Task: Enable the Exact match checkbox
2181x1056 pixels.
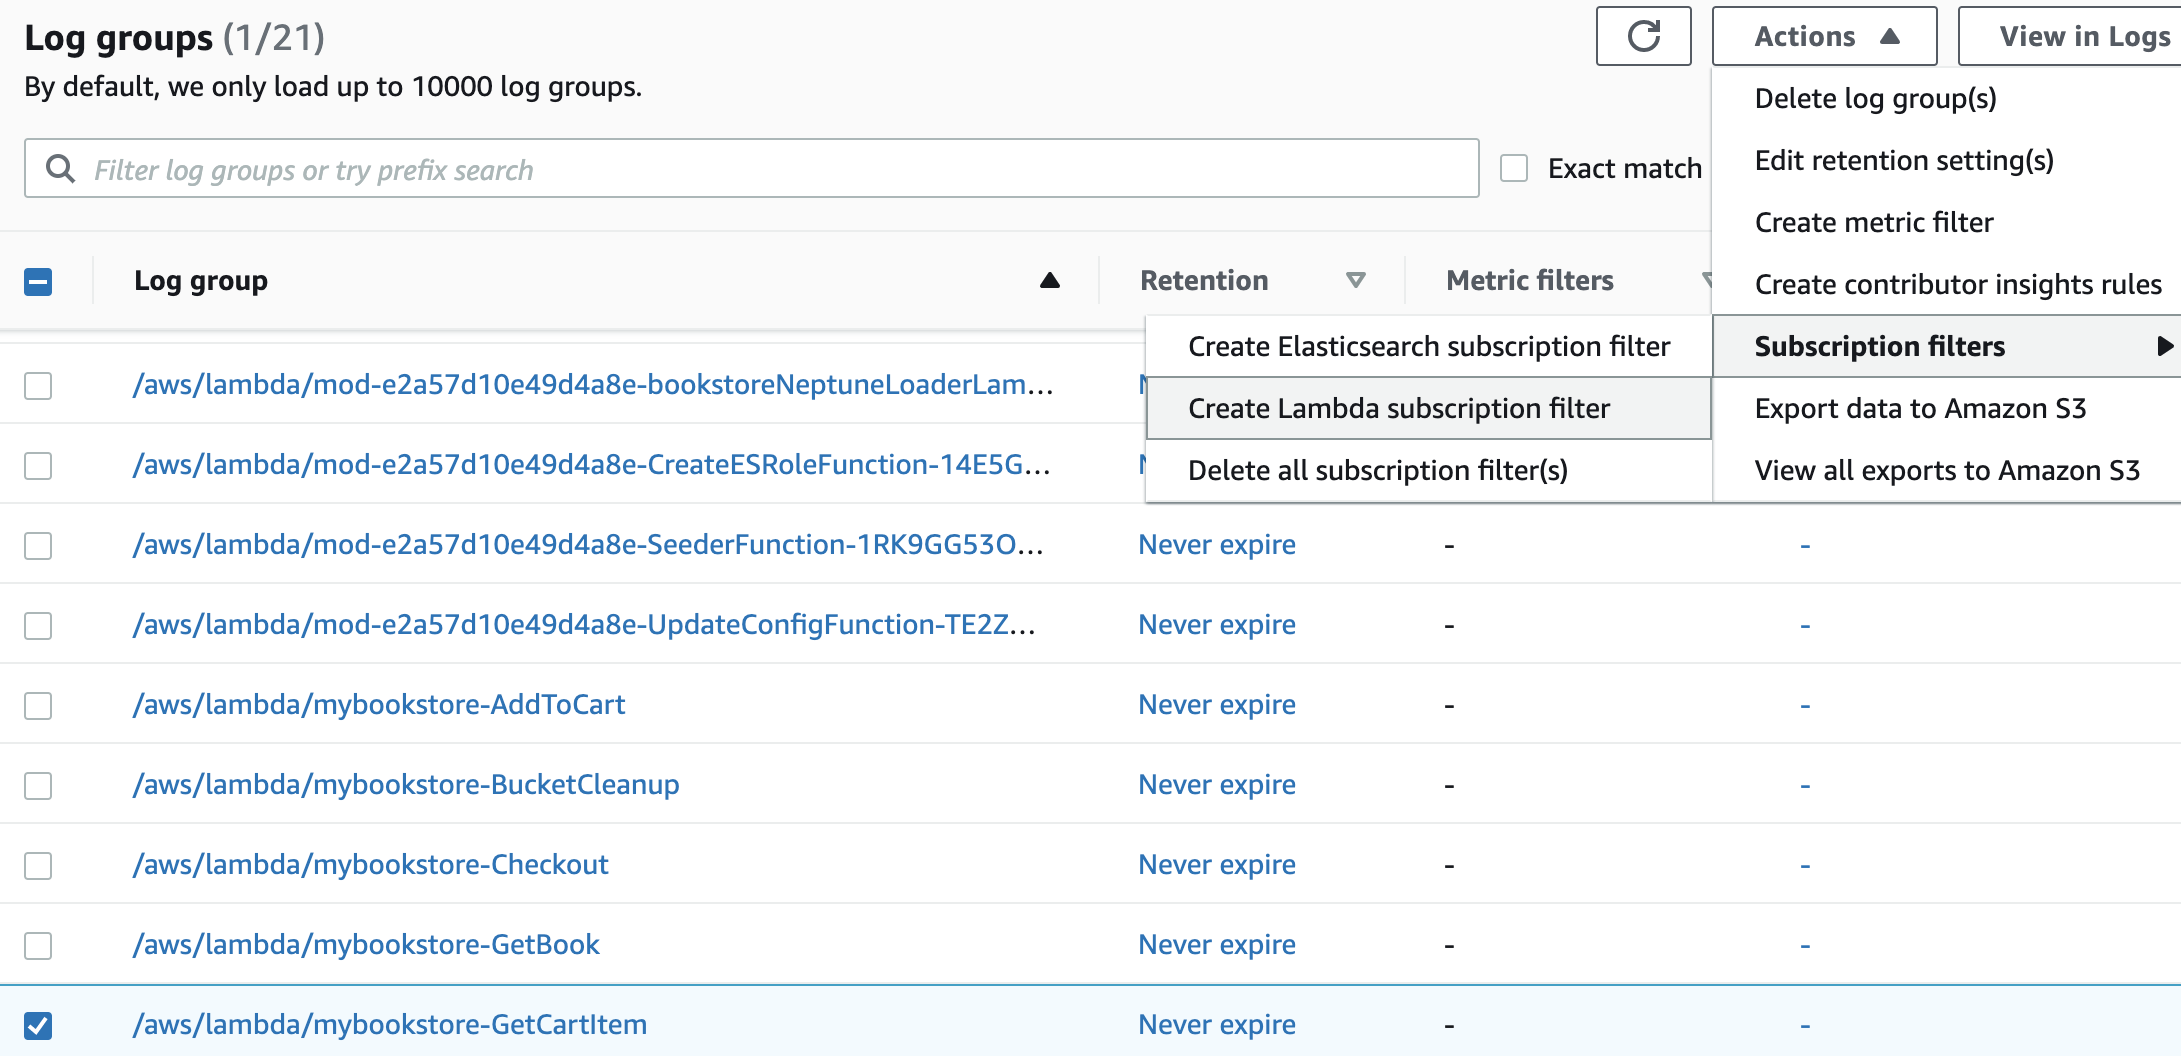Action: point(1514,168)
